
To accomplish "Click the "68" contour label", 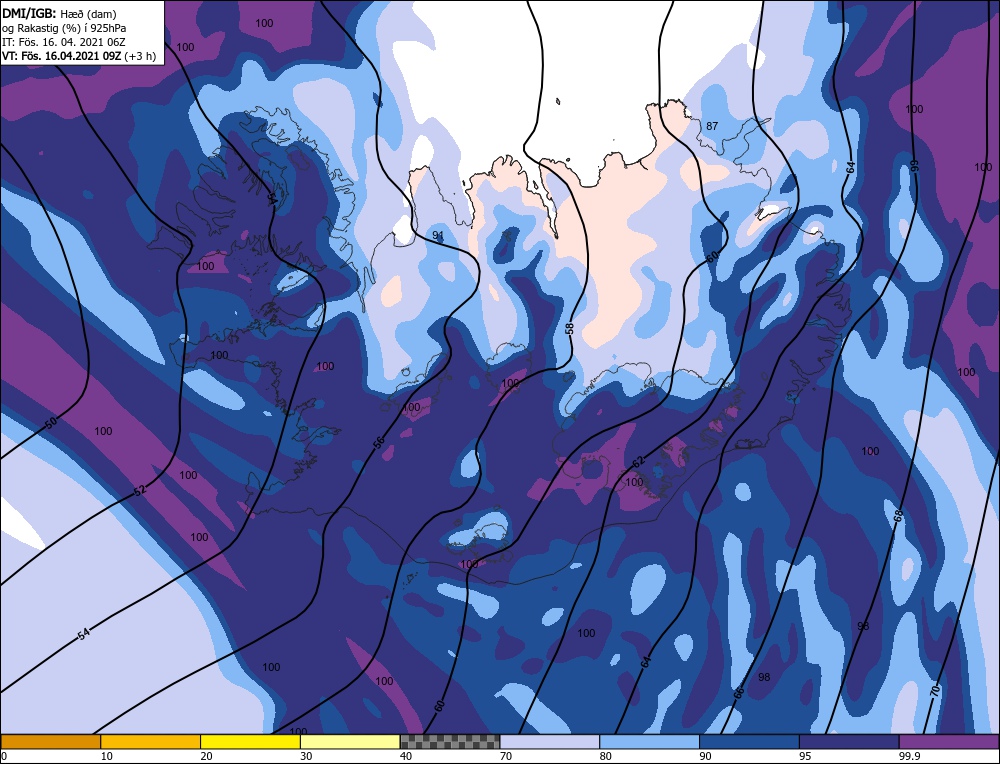I will pos(898,516).
